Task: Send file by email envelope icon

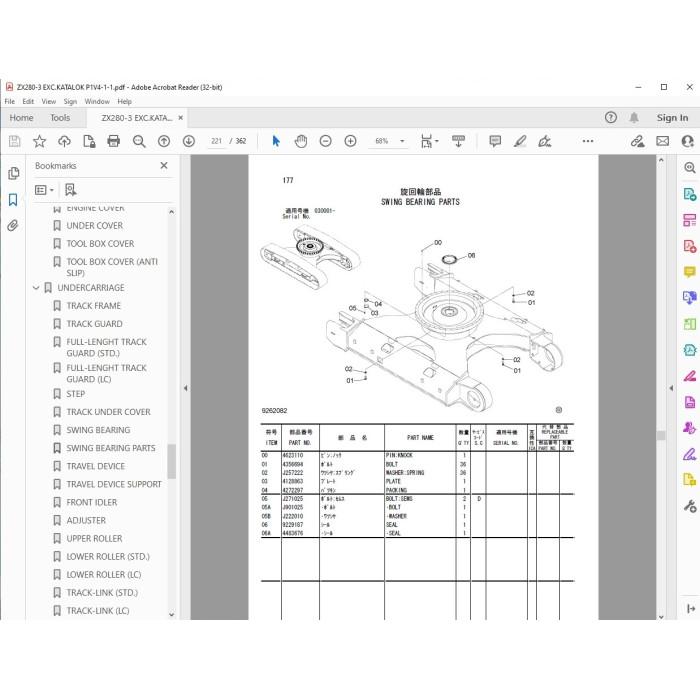Action: point(662,142)
